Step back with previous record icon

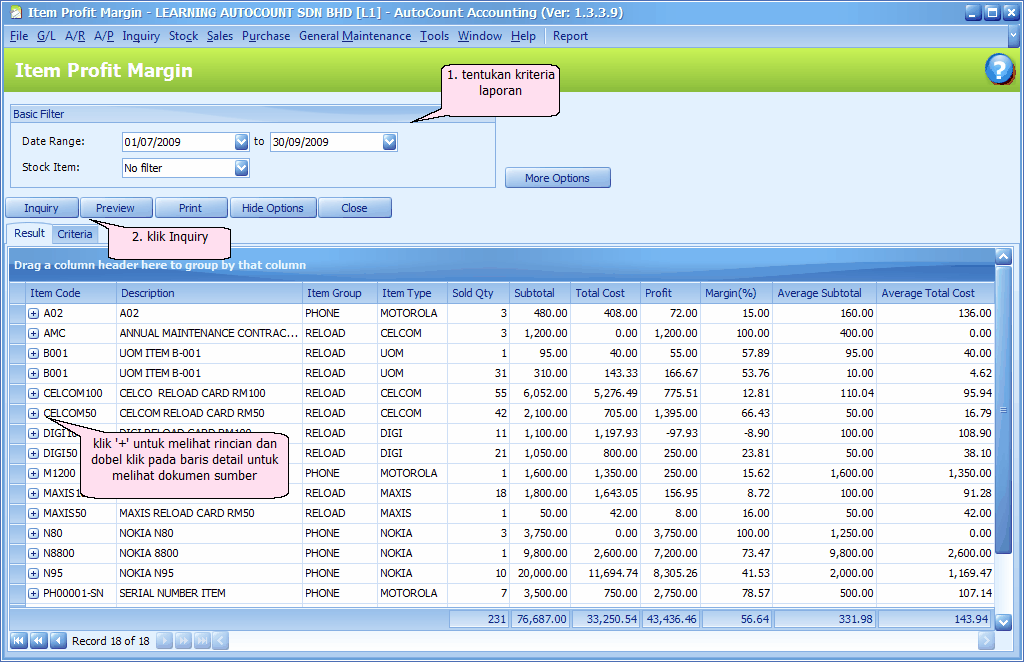click(x=56, y=640)
